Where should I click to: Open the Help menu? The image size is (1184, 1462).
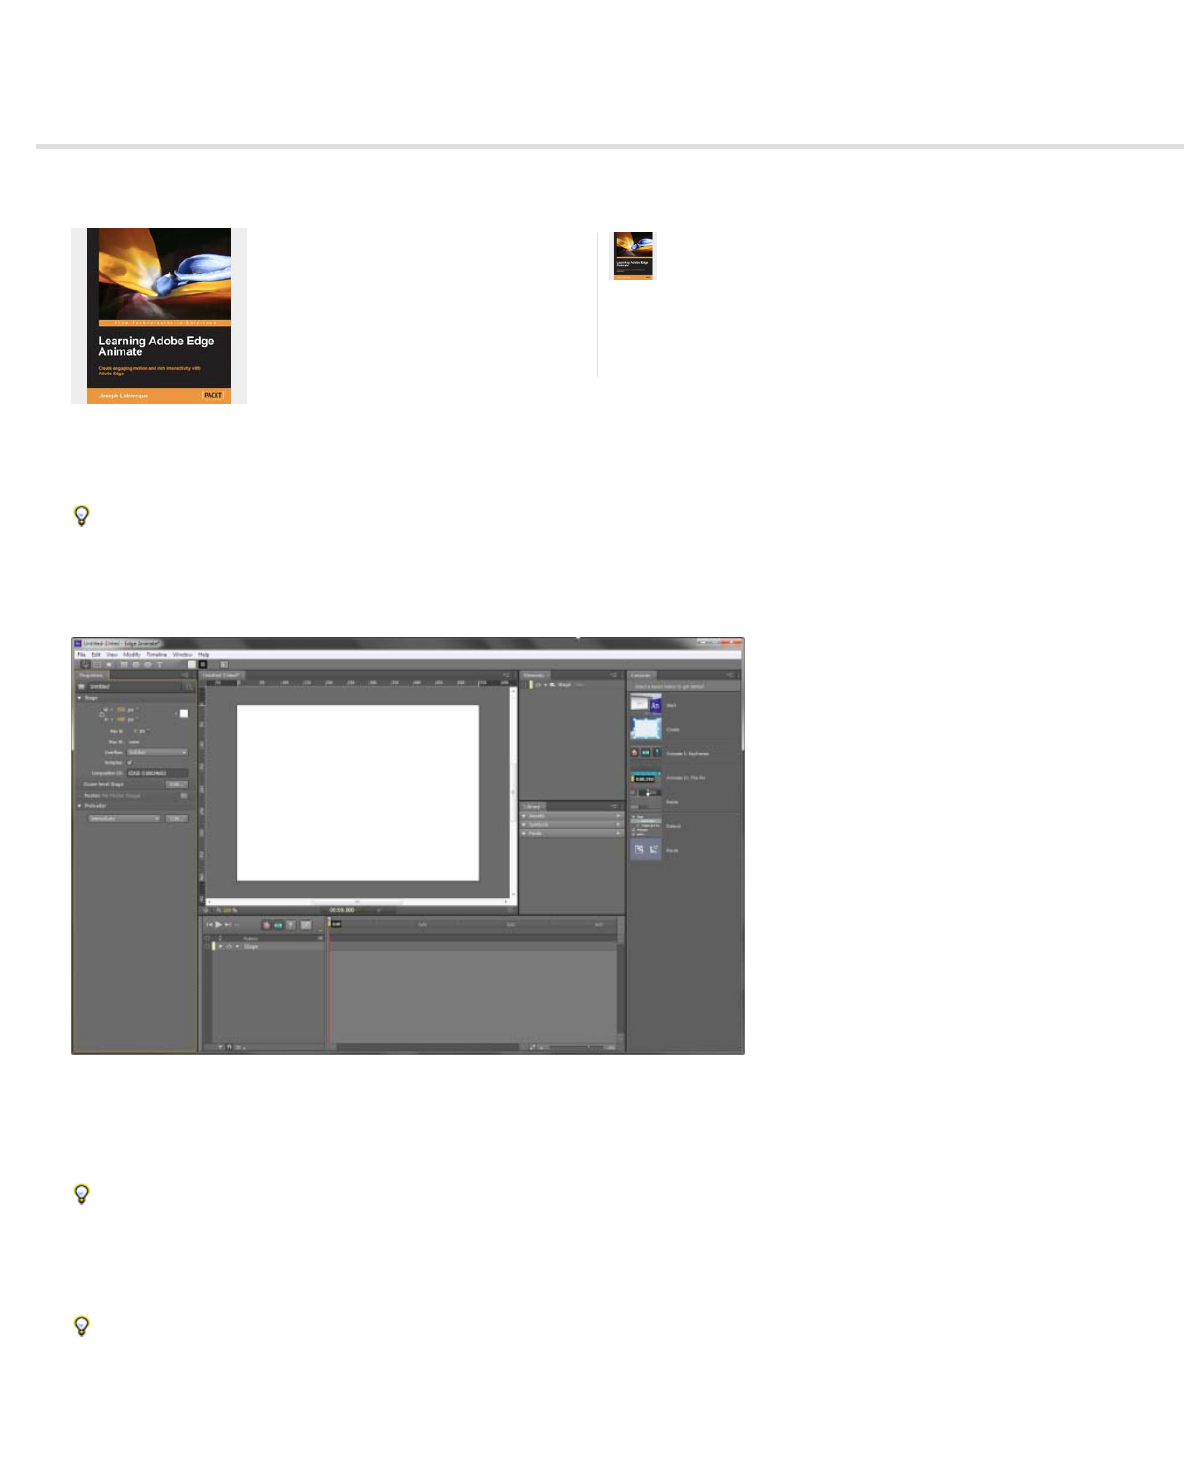[x=204, y=655]
